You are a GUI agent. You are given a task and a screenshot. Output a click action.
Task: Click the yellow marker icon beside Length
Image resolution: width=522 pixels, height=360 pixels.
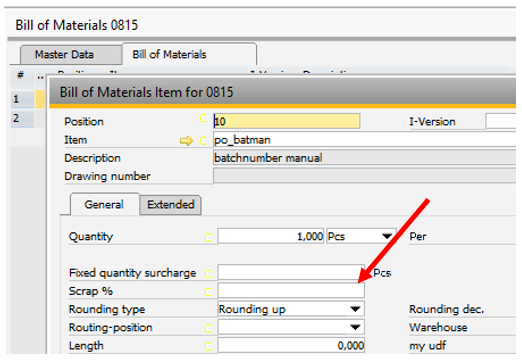click(208, 347)
